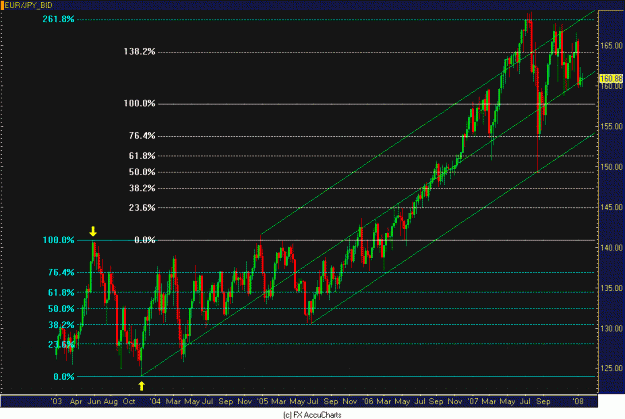The width and height of the screenshot is (625, 419).
Task: Select the yellow down arrow at the 2003 high
Action: tap(93, 231)
